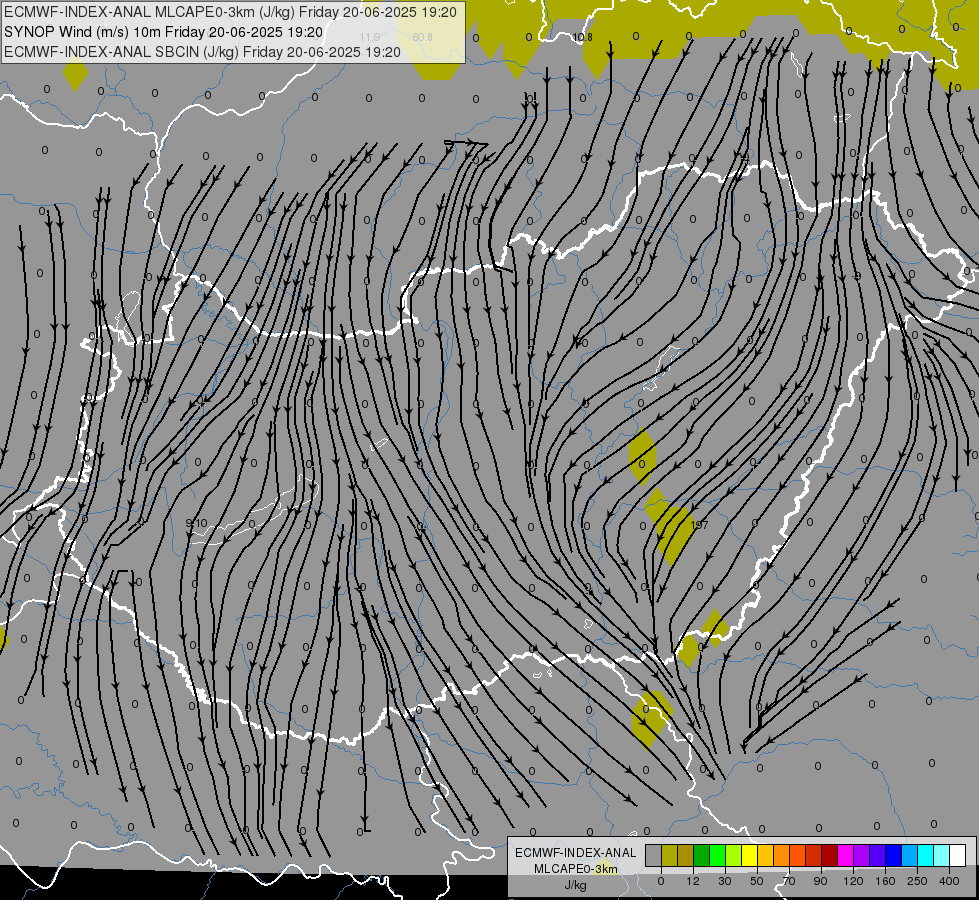Click the legend value 120
Screen dimensions: 979x900
coord(853,881)
